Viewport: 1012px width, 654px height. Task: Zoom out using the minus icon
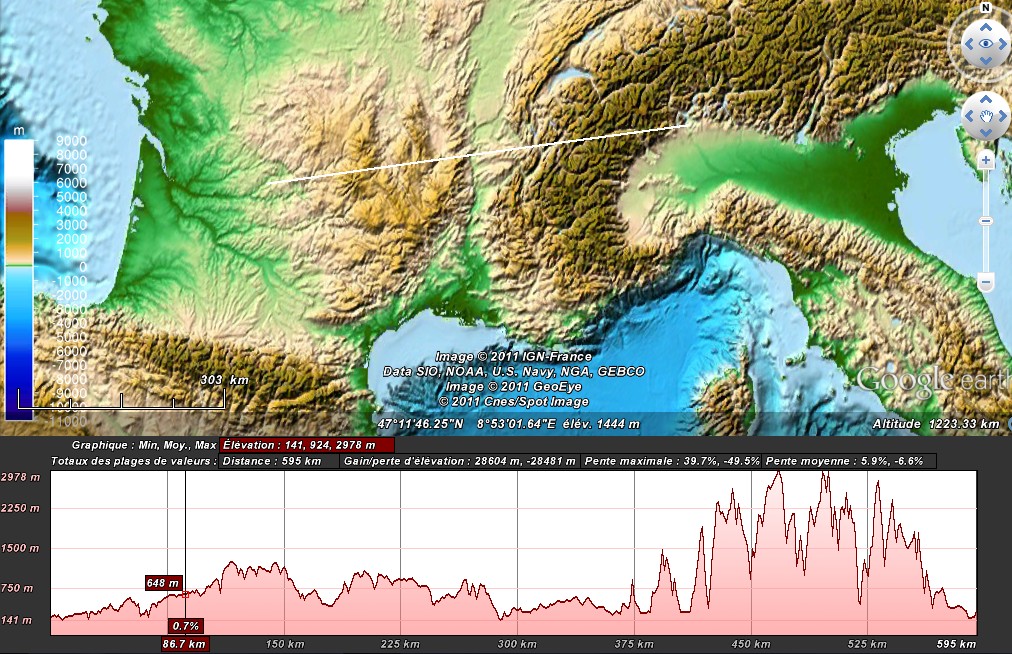pos(986,281)
